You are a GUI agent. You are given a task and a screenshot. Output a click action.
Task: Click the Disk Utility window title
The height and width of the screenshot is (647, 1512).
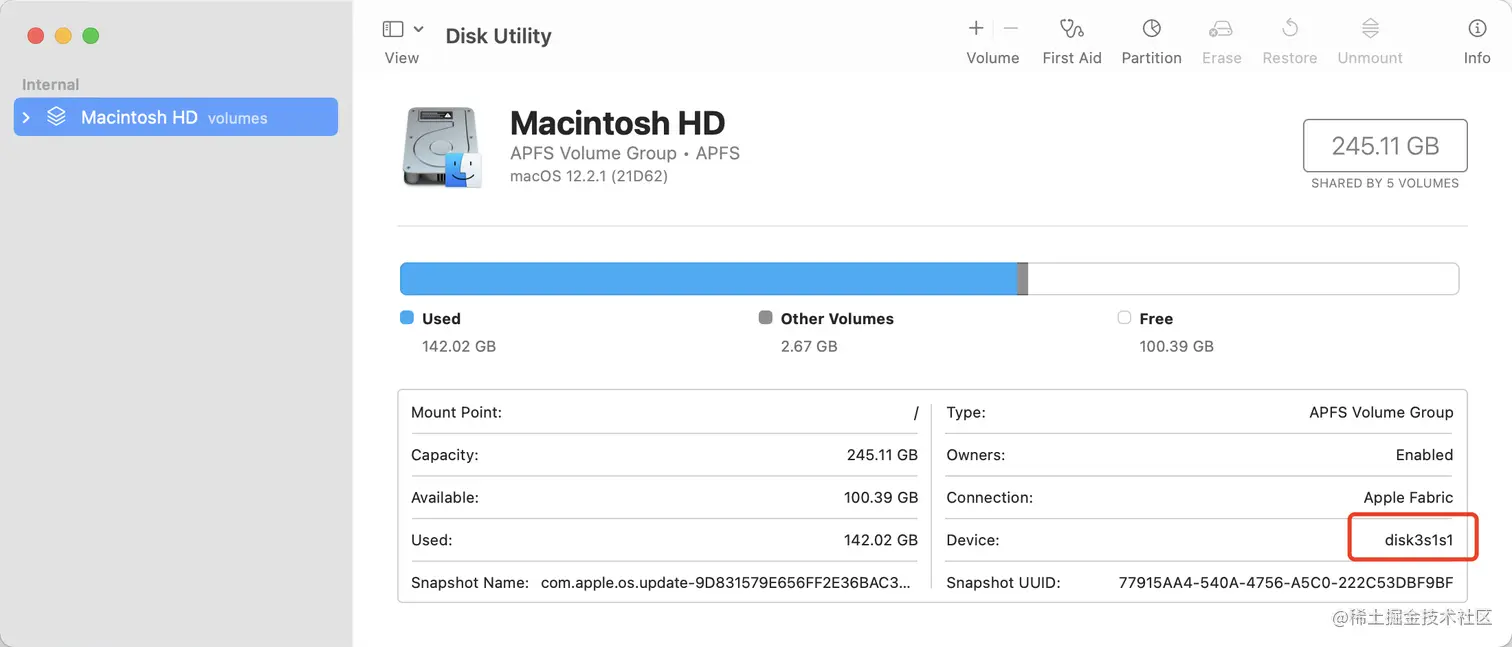pos(498,36)
